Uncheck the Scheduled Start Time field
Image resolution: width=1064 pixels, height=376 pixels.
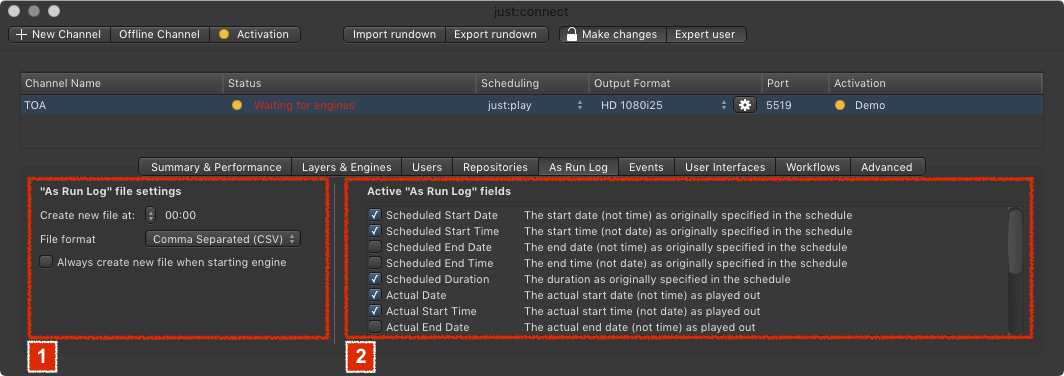click(375, 231)
